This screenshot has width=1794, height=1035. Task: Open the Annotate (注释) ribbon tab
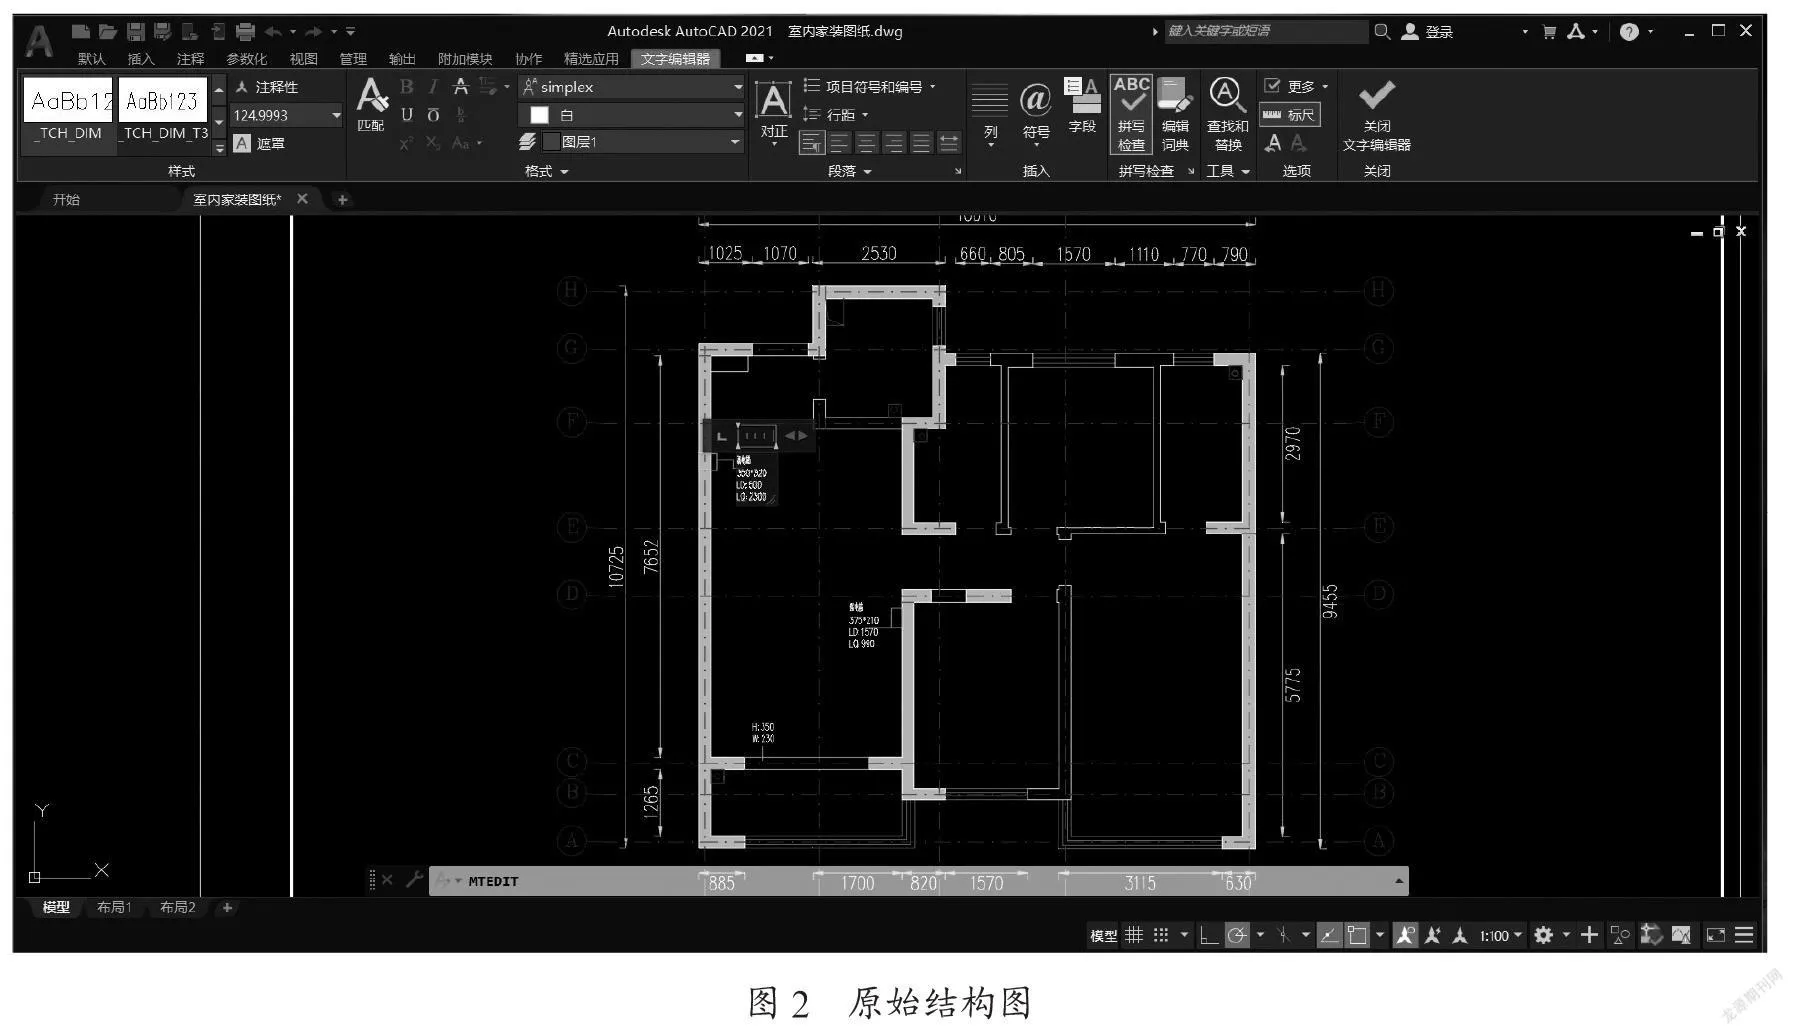coord(190,59)
